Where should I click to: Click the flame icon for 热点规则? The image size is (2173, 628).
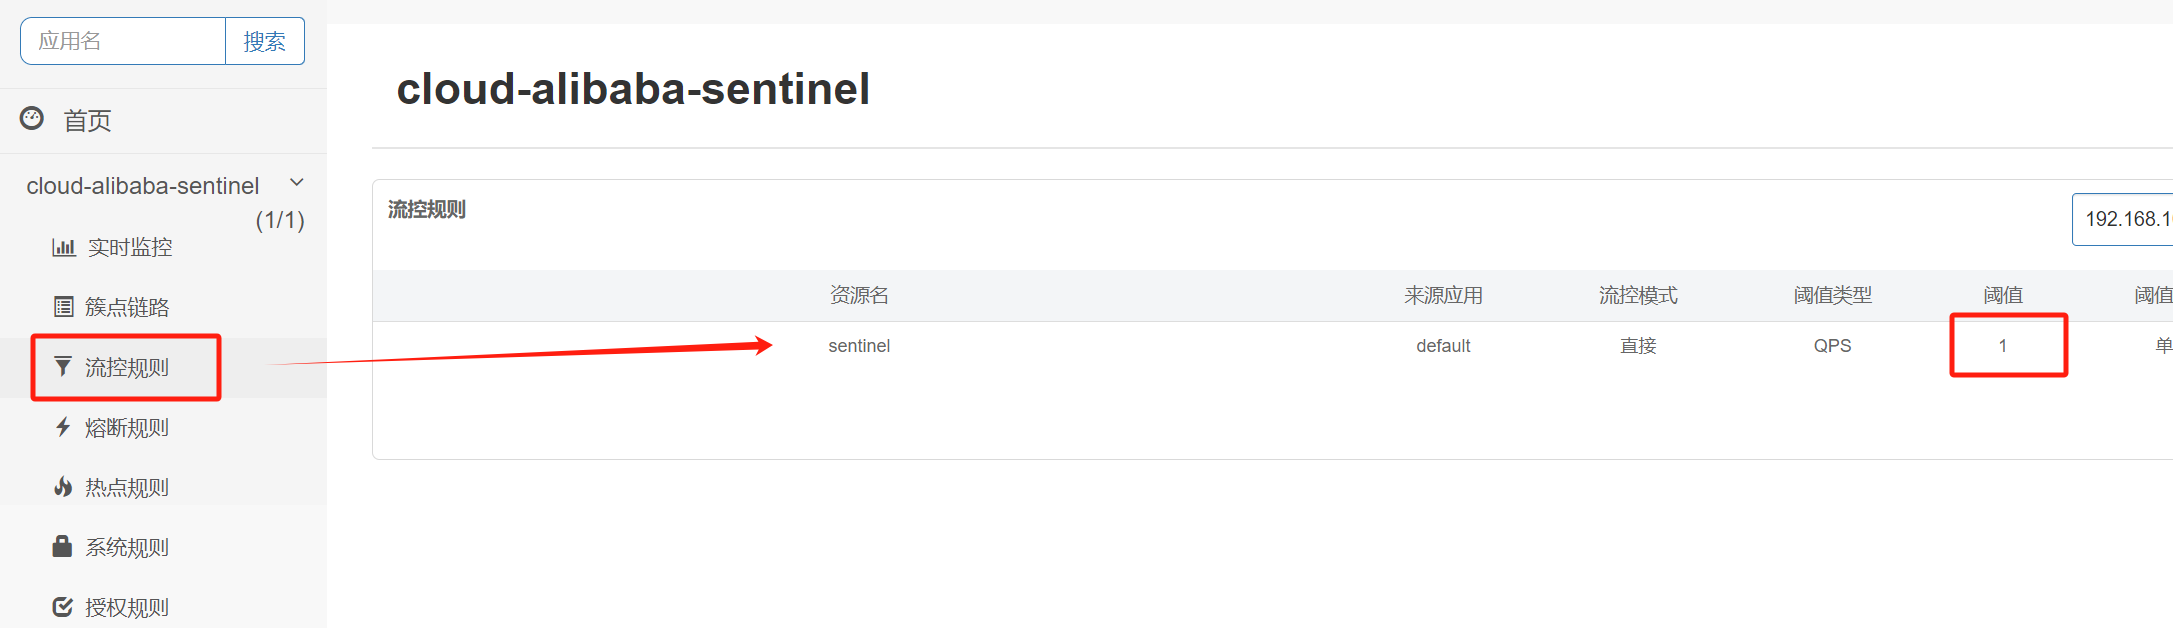[63, 487]
